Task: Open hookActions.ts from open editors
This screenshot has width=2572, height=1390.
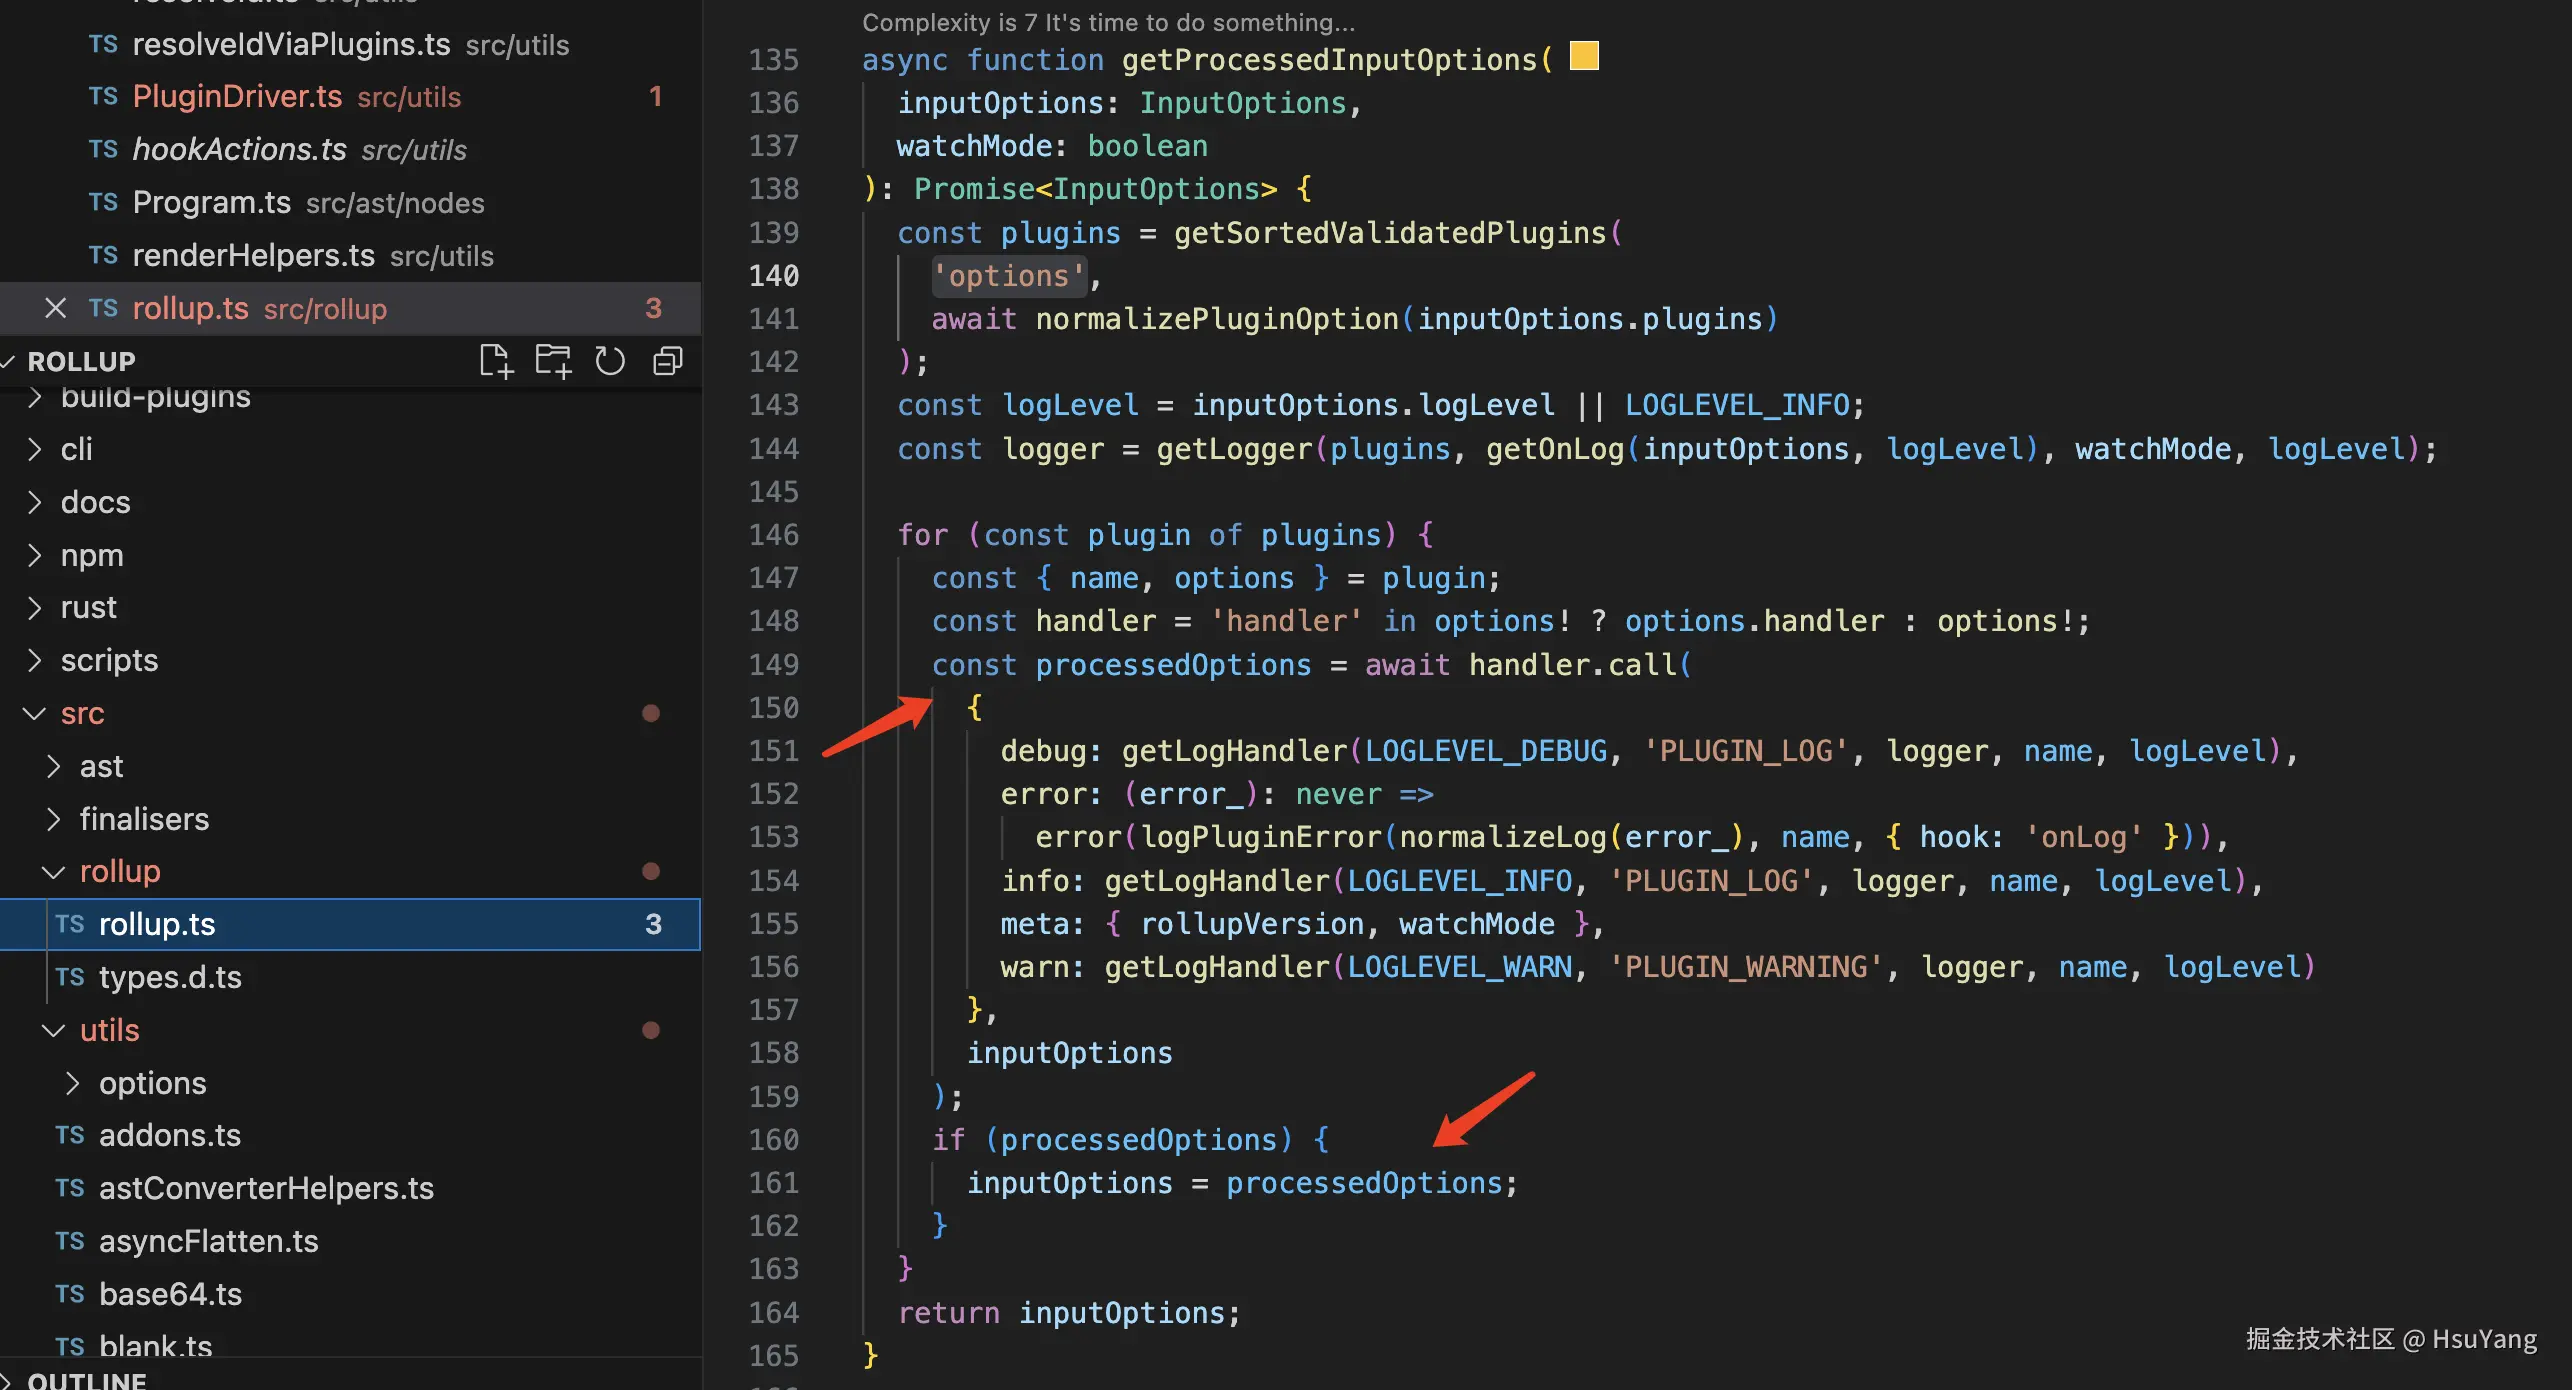Action: [239, 149]
